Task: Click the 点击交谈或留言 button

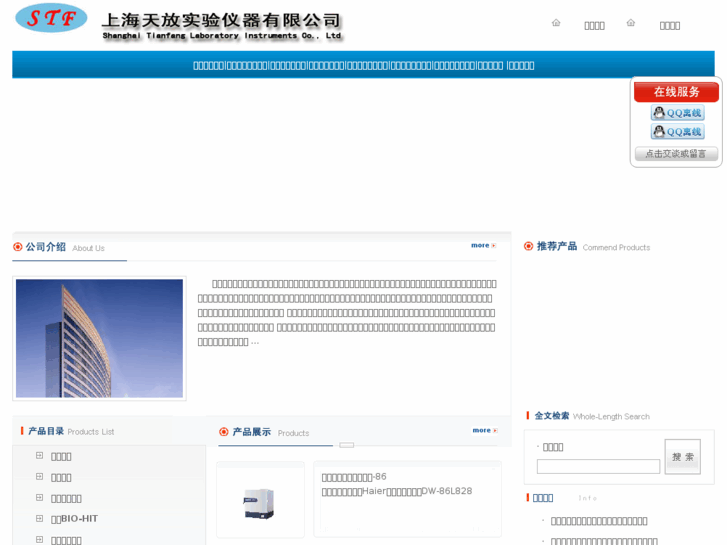Action: [x=676, y=154]
